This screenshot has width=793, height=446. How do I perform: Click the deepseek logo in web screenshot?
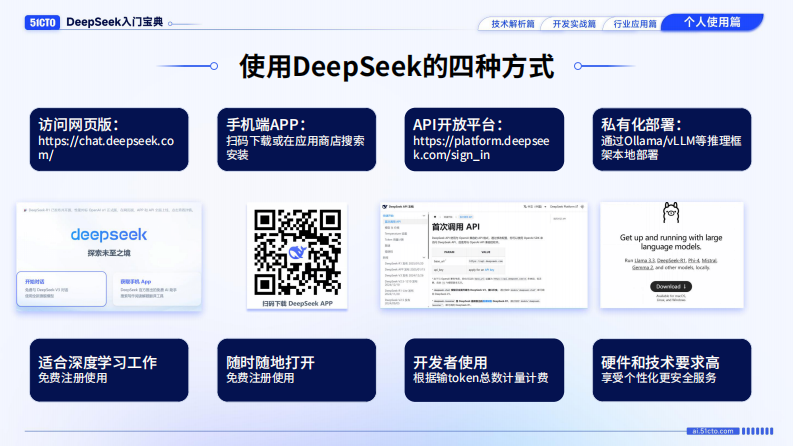(x=109, y=235)
